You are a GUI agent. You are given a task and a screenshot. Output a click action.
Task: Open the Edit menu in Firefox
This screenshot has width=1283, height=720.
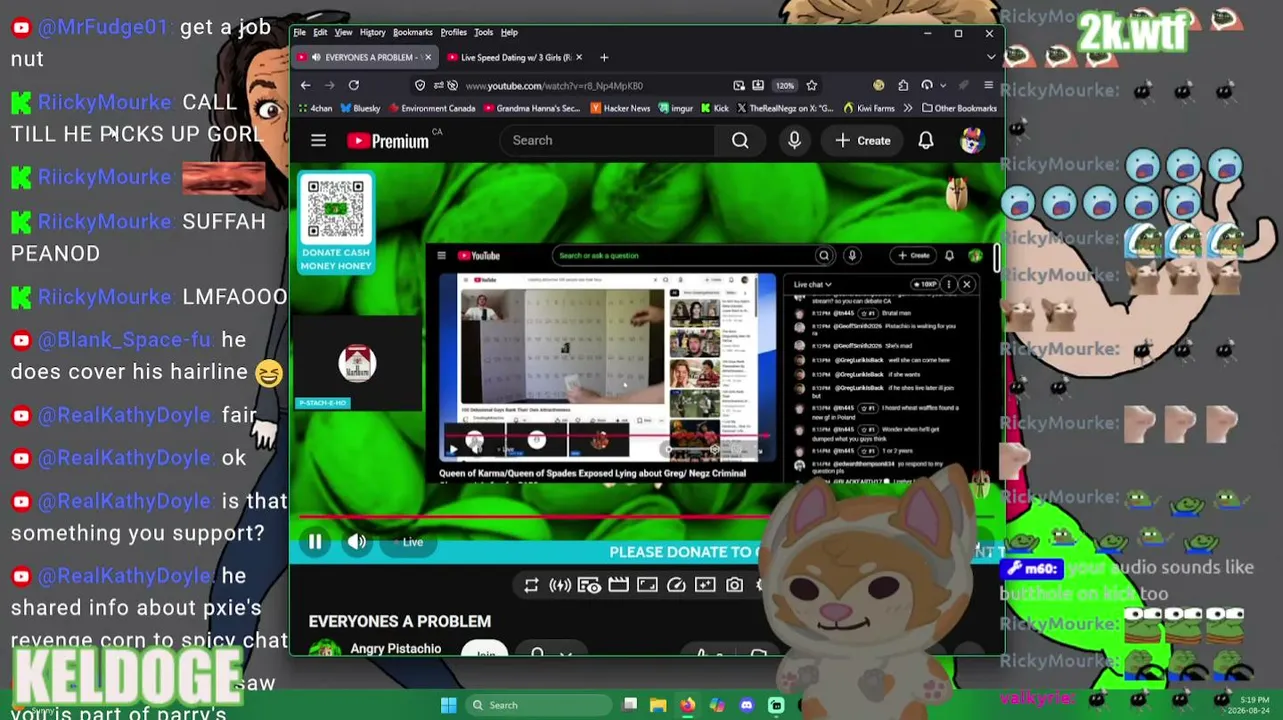click(320, 32)
